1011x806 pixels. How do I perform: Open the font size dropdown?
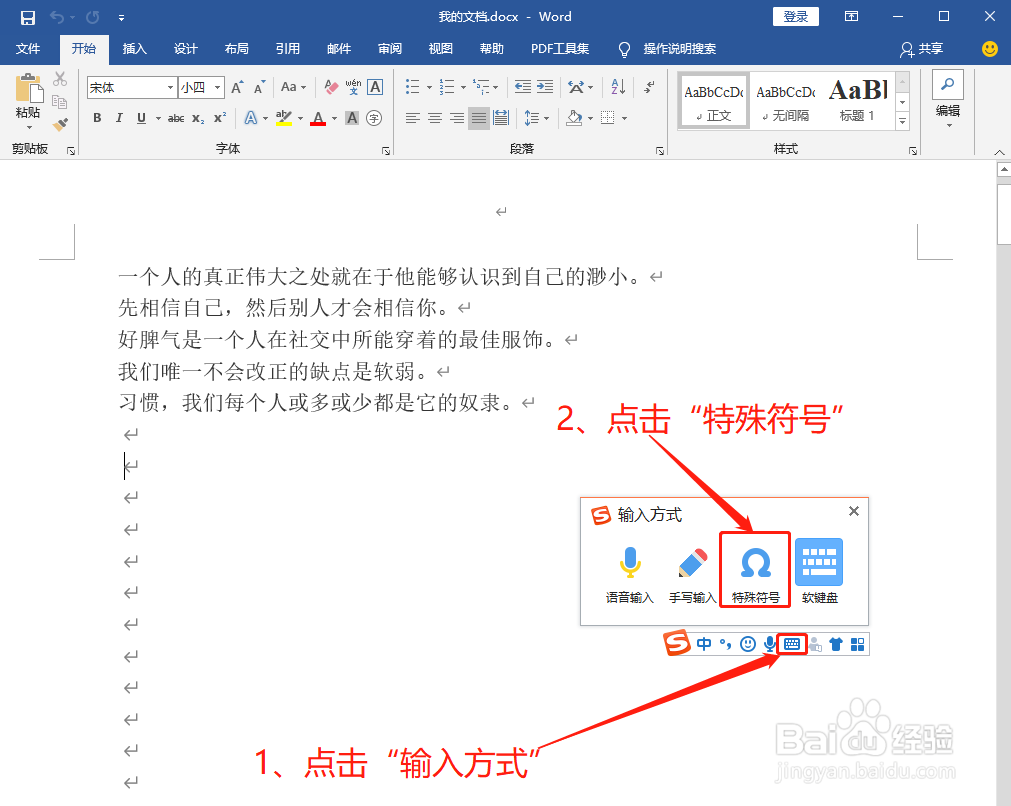coord(216,87)
